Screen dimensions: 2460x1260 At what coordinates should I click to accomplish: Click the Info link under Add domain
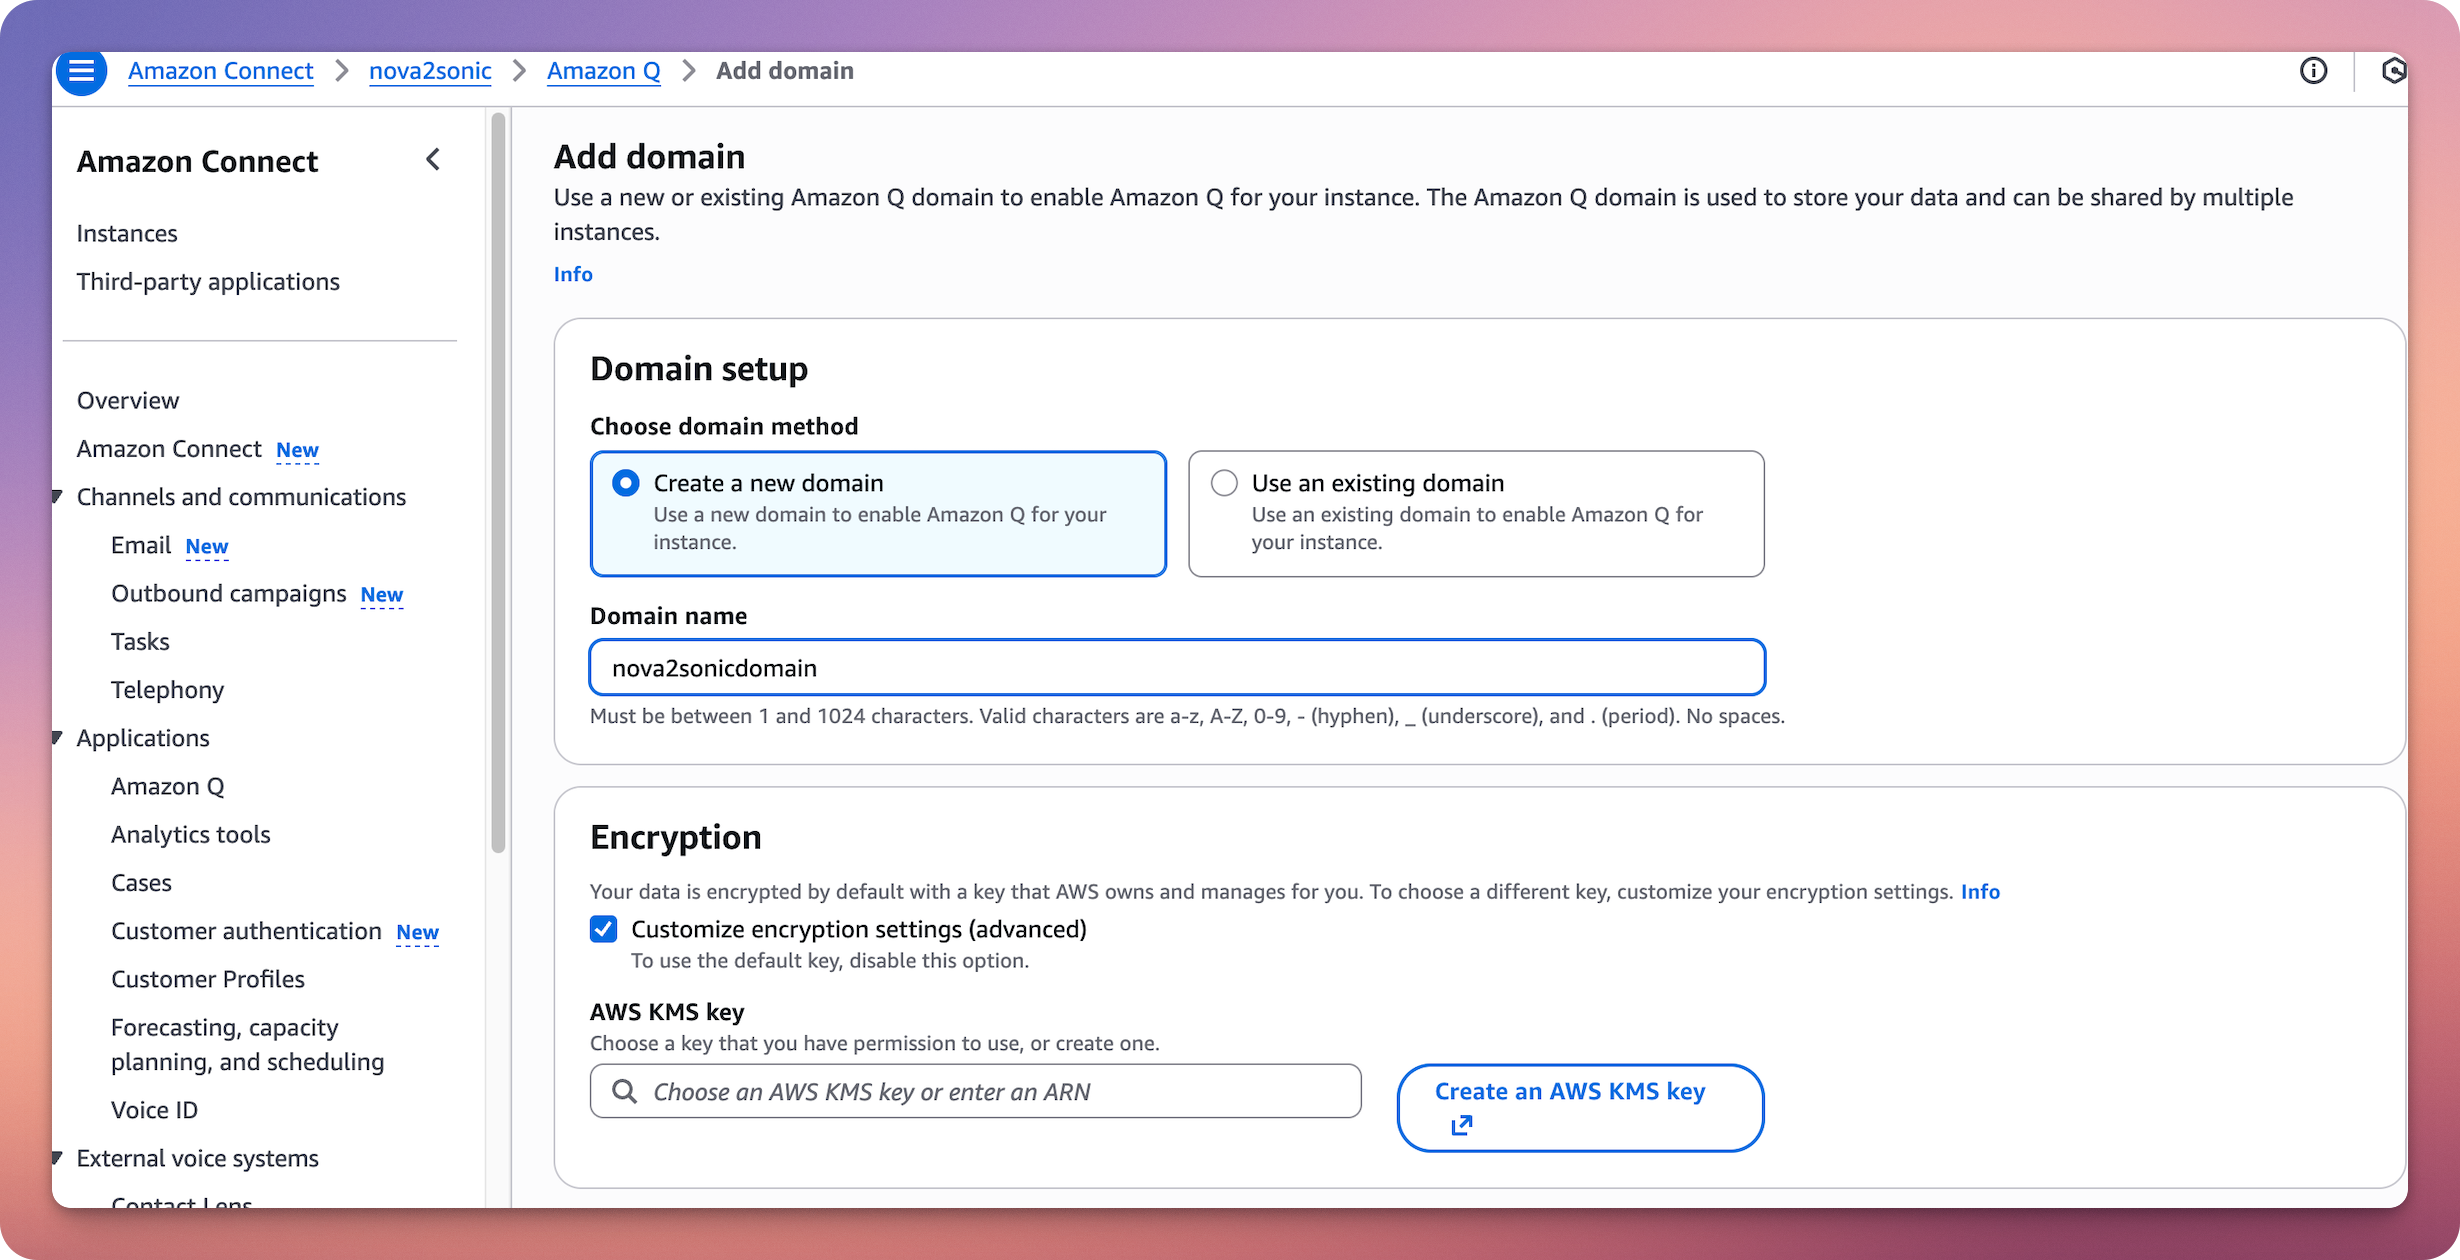572,273
